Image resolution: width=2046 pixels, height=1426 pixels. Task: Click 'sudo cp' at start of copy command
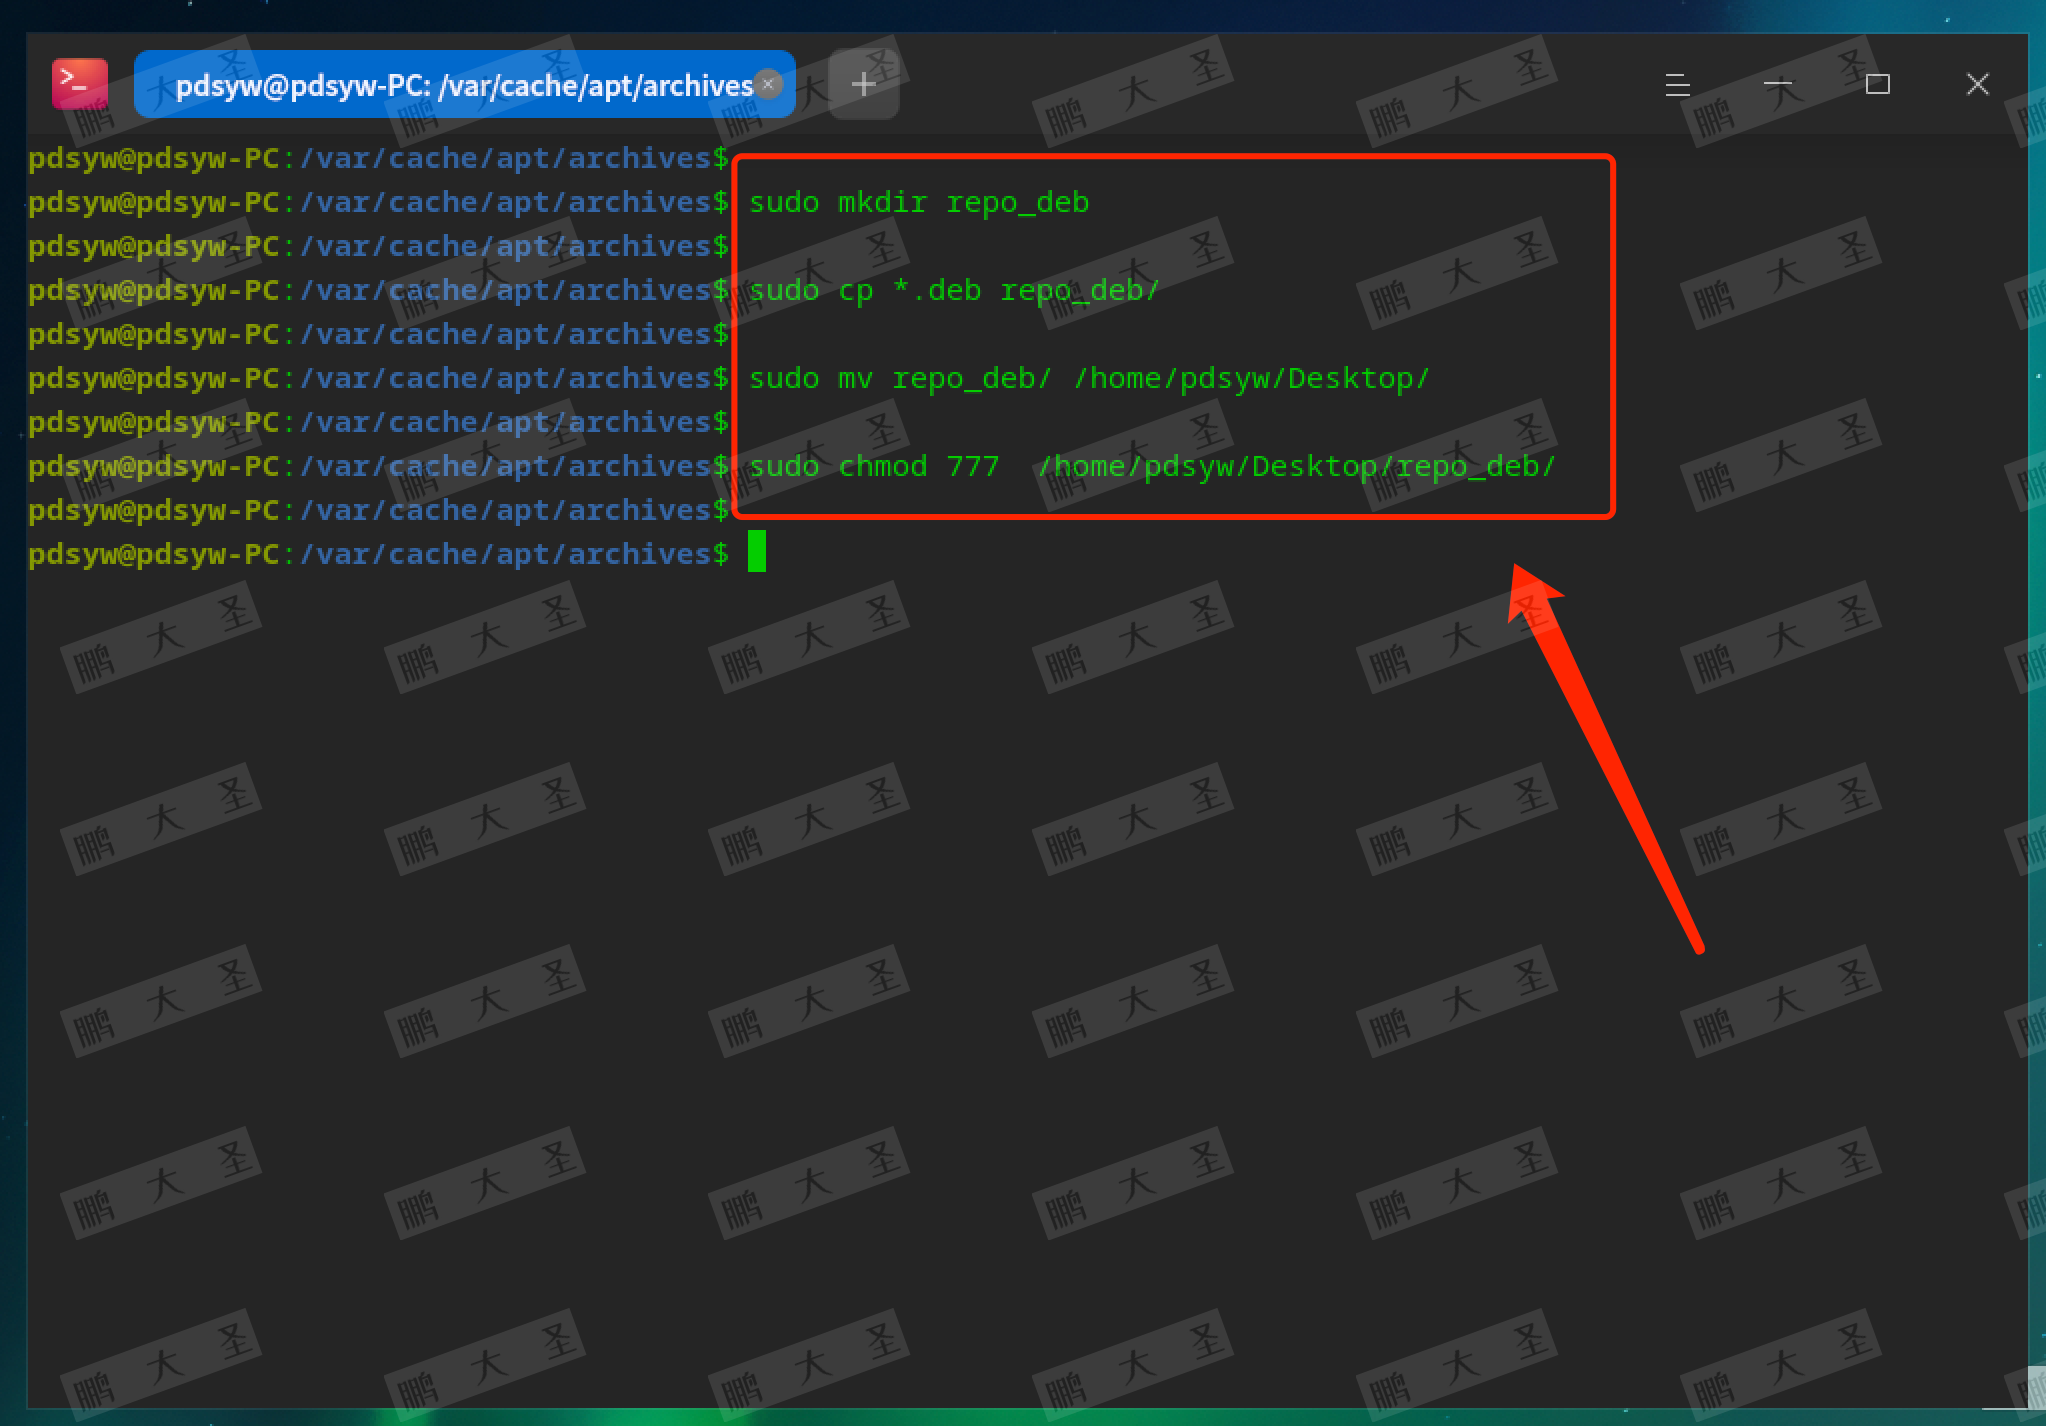[x=810, y=291]
